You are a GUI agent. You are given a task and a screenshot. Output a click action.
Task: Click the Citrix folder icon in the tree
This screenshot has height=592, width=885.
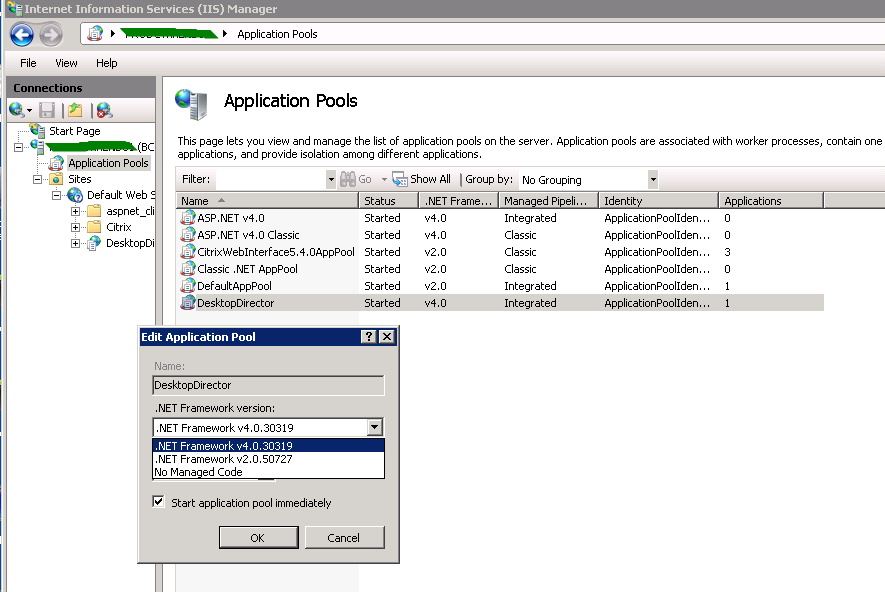(x=94, y=227)
